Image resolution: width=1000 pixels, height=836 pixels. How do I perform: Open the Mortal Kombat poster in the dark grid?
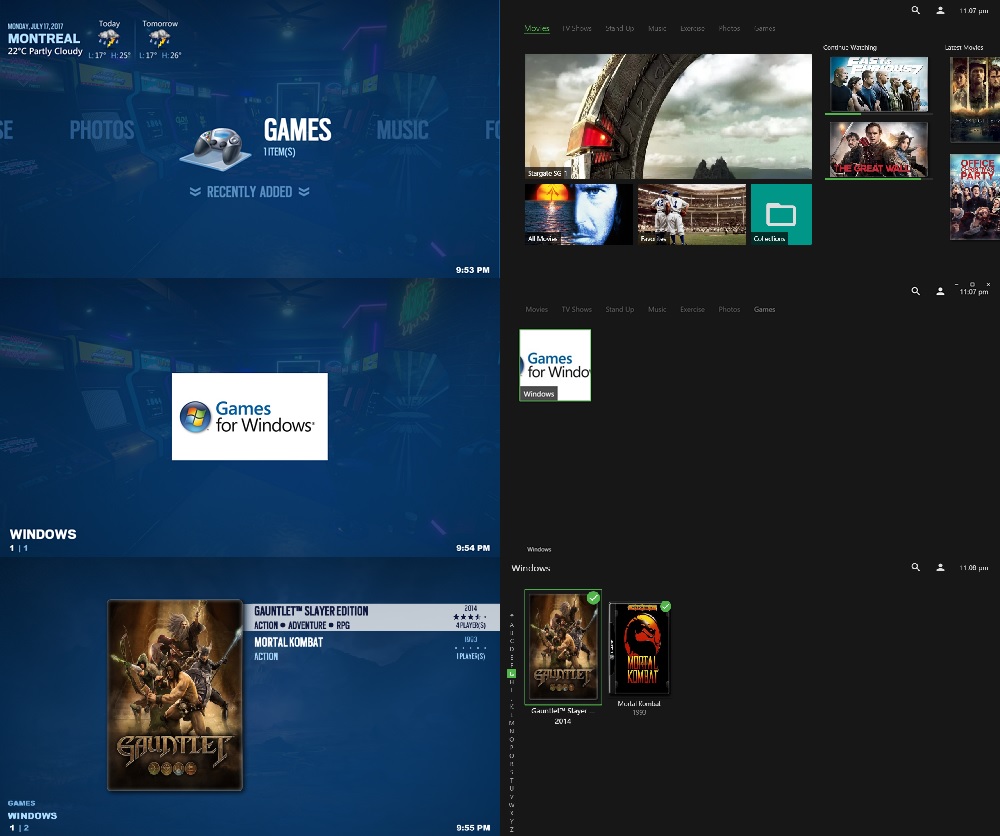pyautogui.click(x=640, y=649)
